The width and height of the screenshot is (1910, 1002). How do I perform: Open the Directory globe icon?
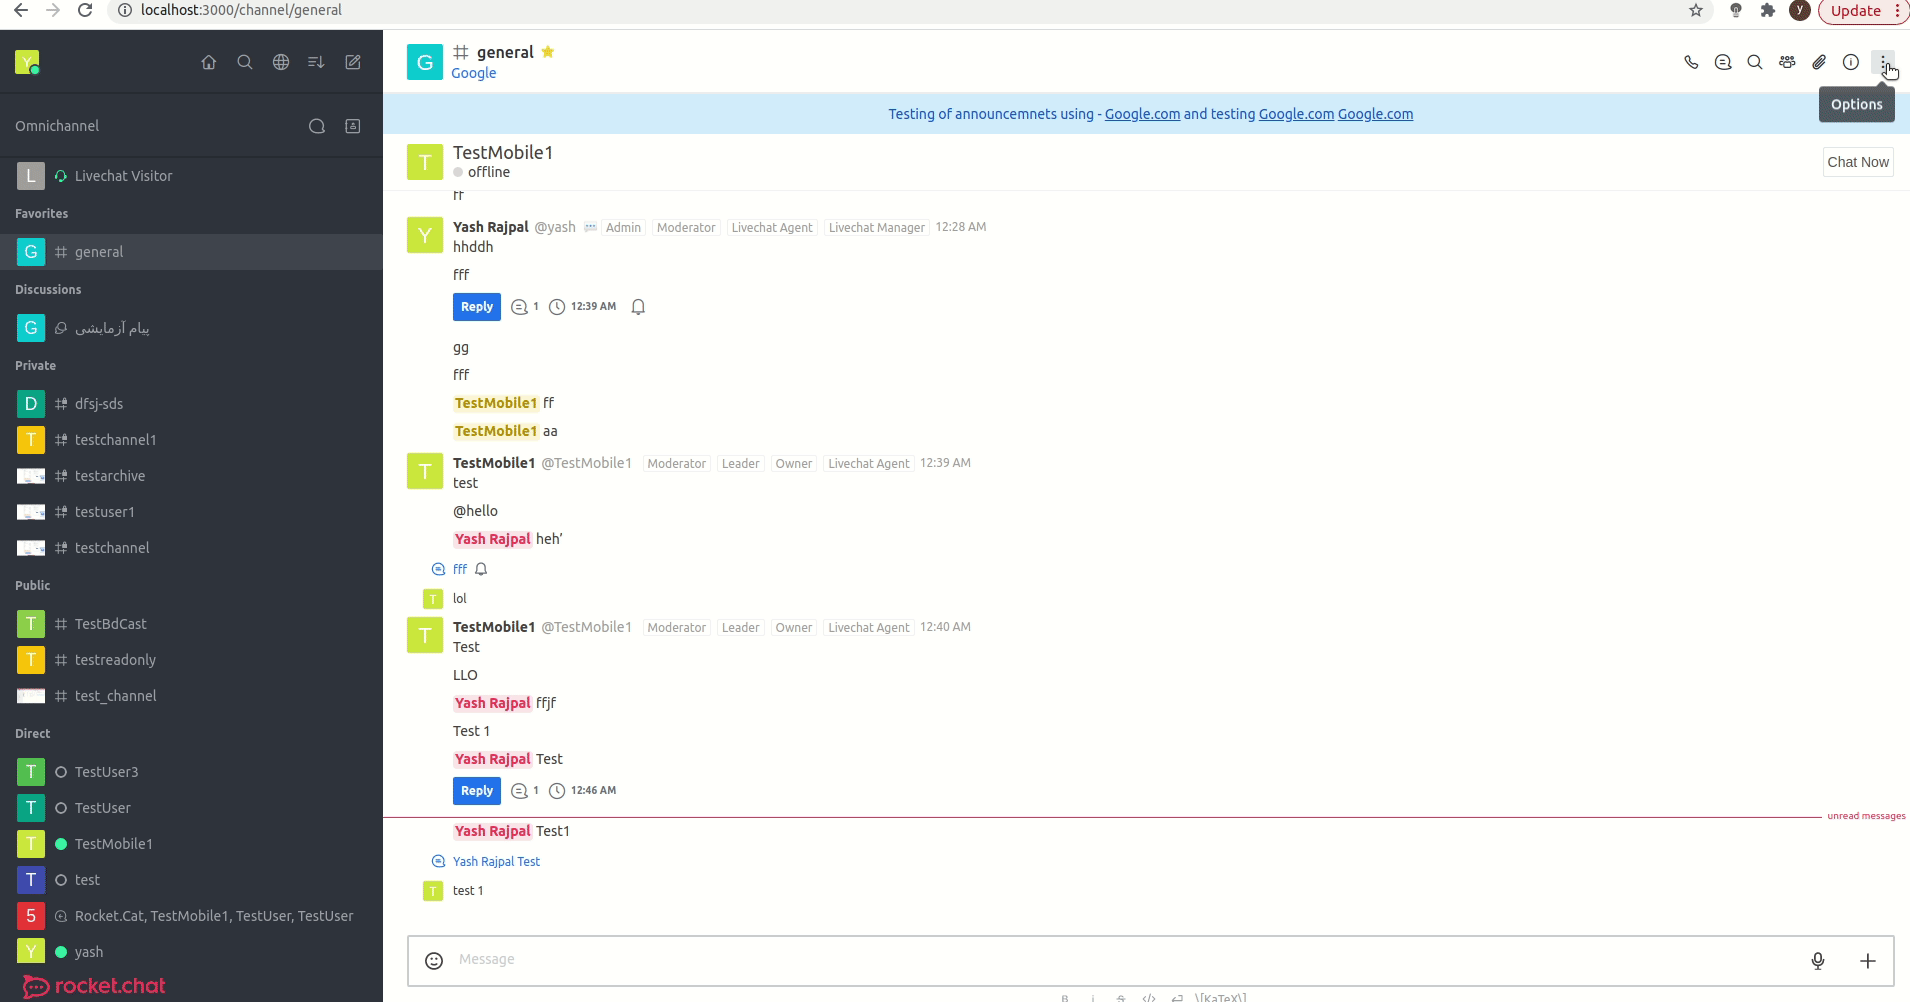click(x=281, y=62)
